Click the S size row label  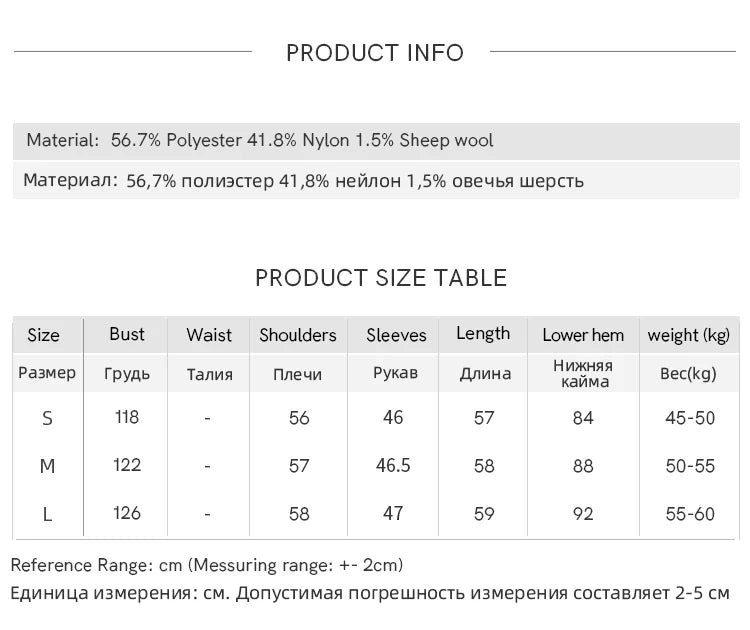click(x=47, y=418)
